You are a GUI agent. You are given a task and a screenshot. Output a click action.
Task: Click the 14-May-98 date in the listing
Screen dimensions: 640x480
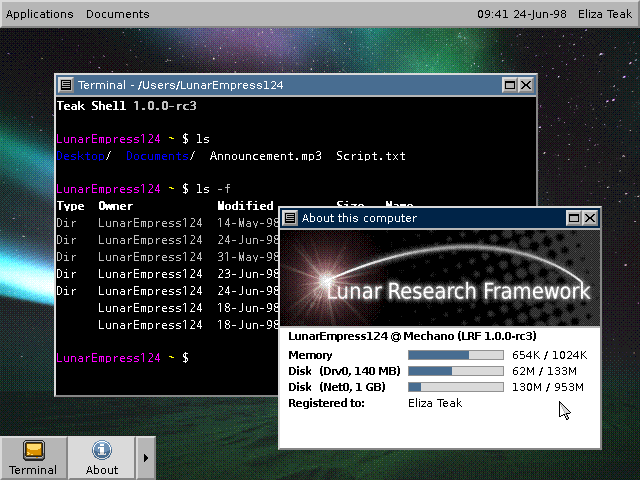(248, 223)
